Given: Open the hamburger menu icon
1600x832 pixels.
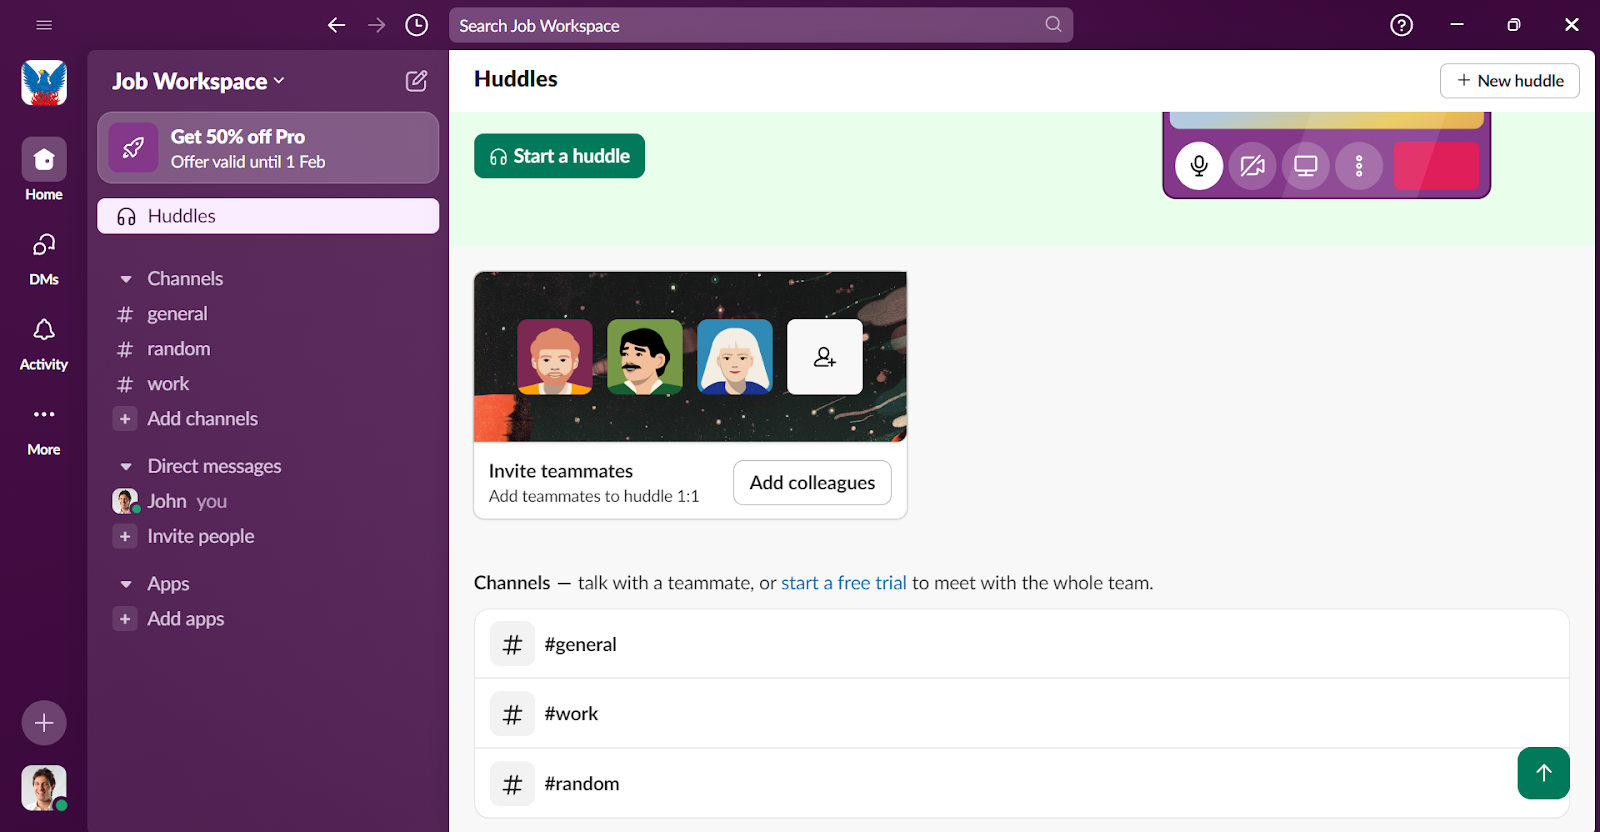Looking at the screenshot, I should (x=44, y=25).
